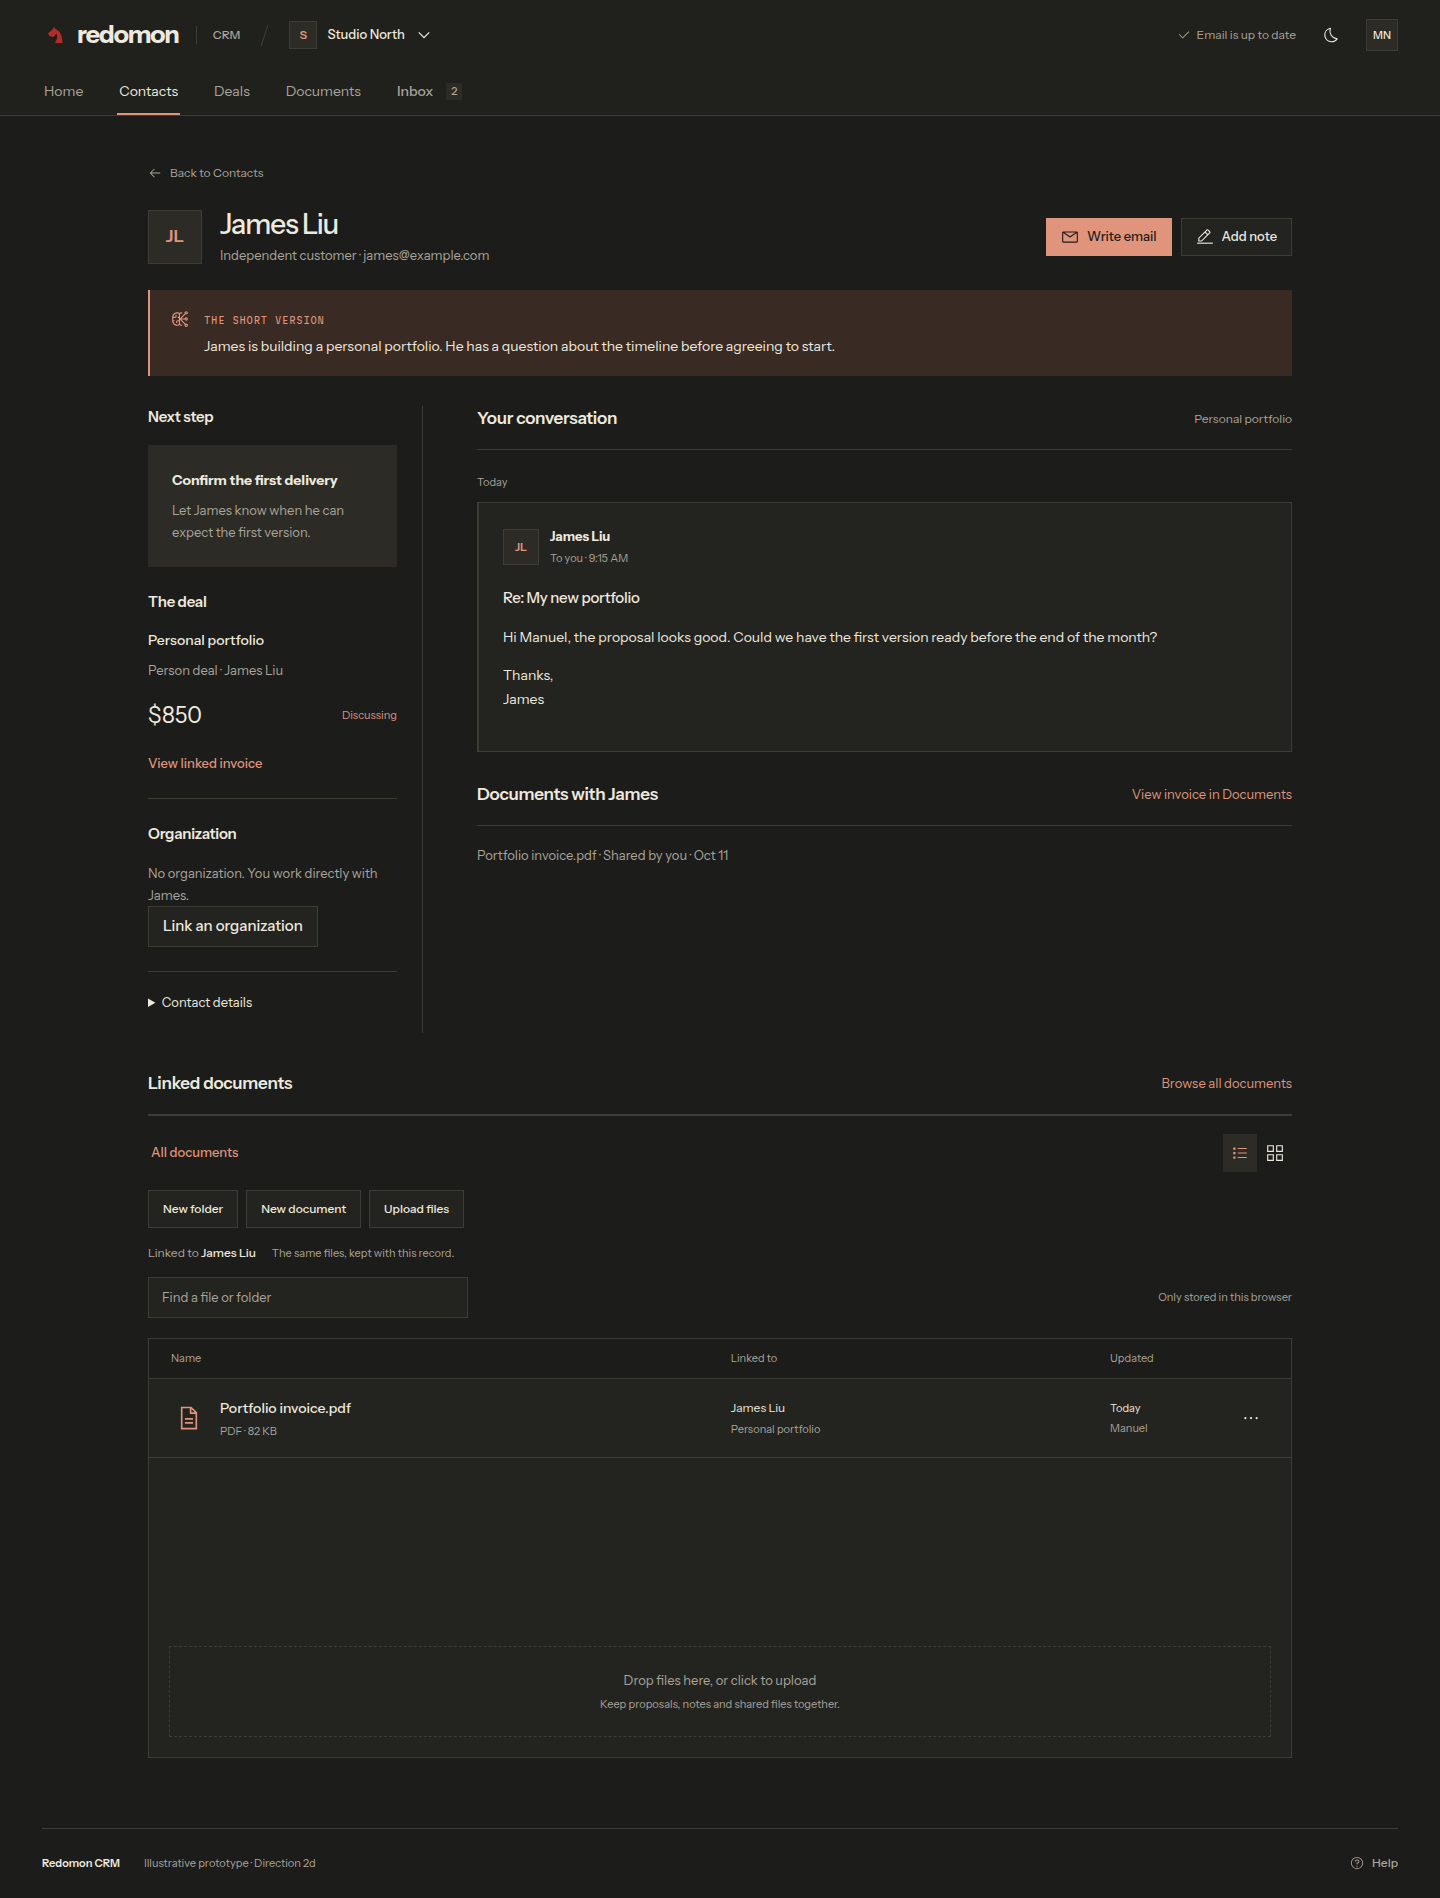Click the Updated column header
The width and height of the screenshot is (1440, 1898).
(x=1132, y=1358)
